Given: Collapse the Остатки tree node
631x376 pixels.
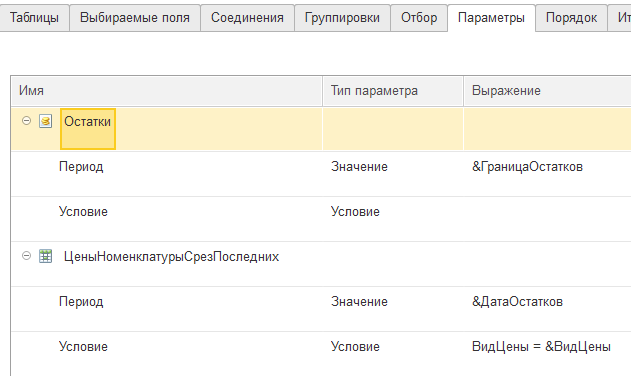Looking at the screenshot, I should (x=26, y=121).
